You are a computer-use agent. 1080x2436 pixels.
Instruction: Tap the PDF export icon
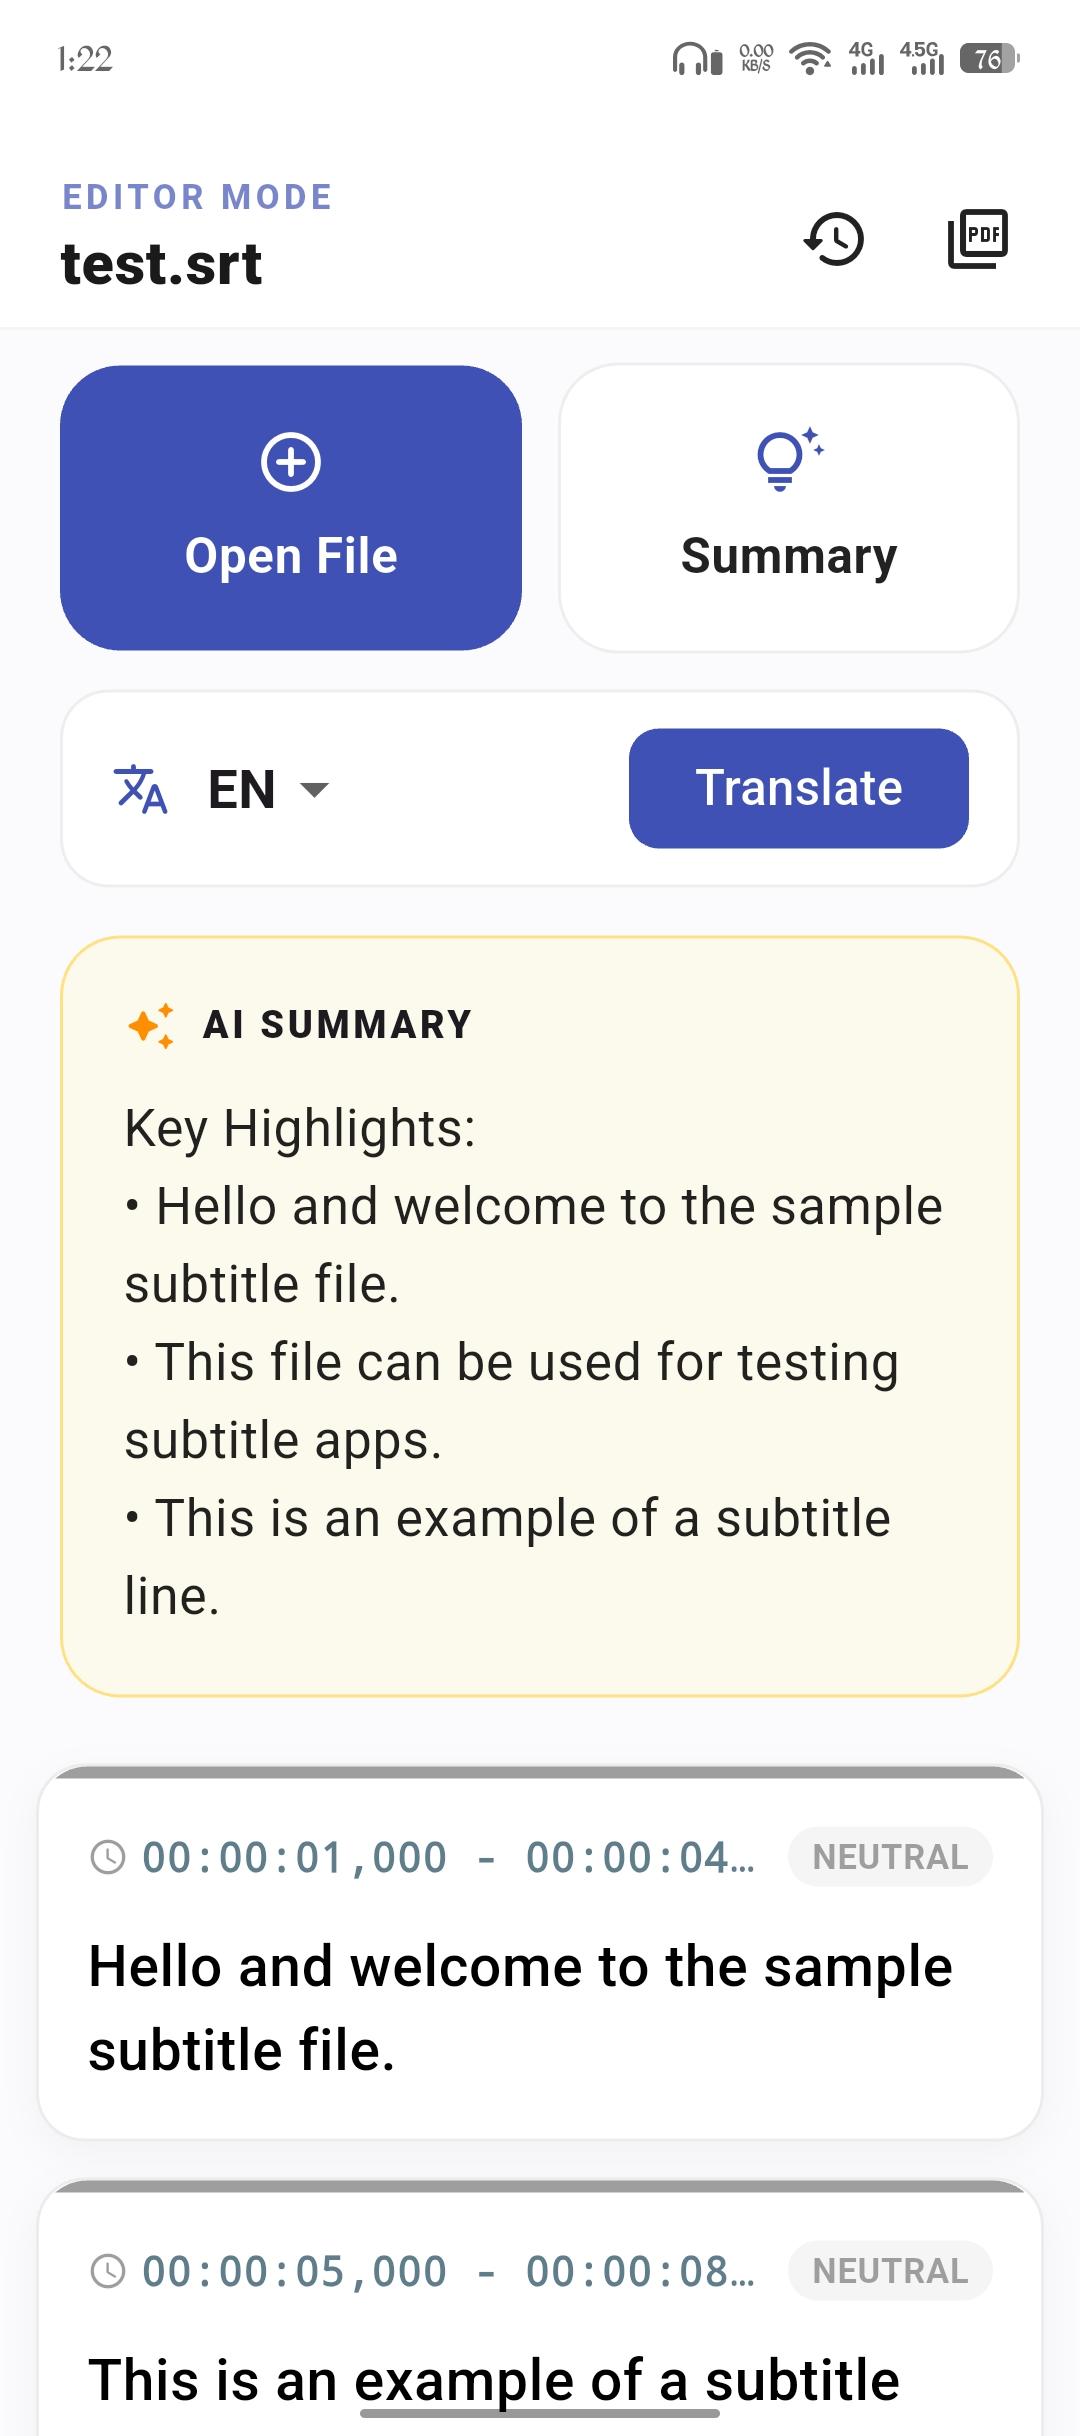977,238
